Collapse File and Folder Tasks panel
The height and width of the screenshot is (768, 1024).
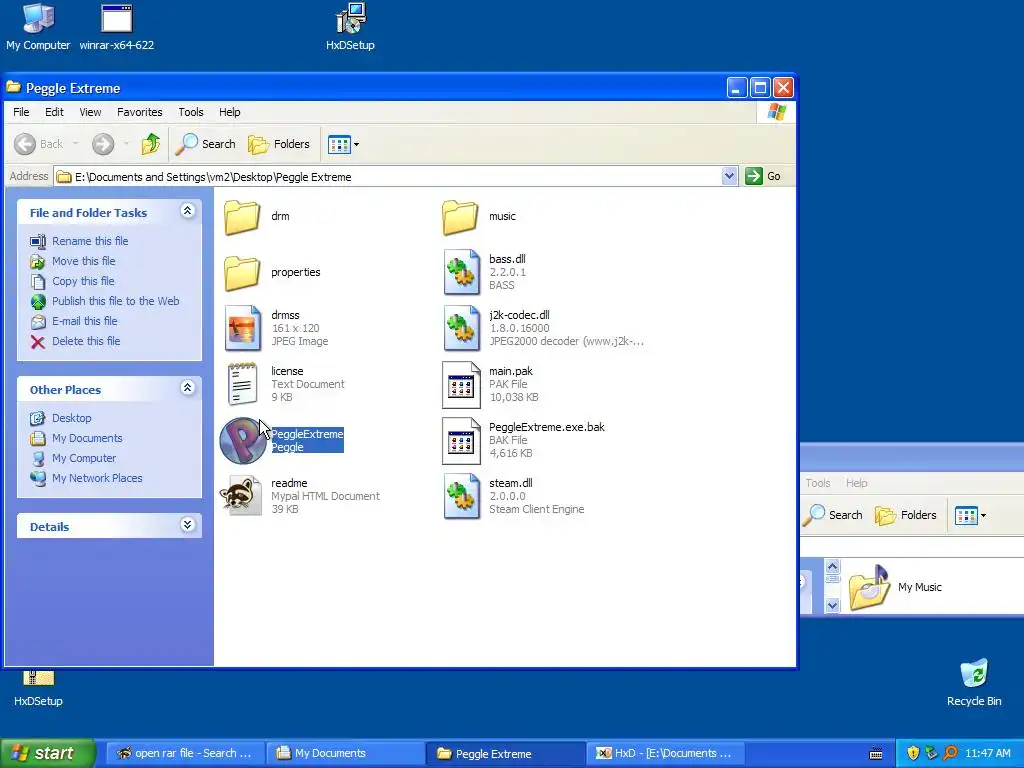point(187,211)
